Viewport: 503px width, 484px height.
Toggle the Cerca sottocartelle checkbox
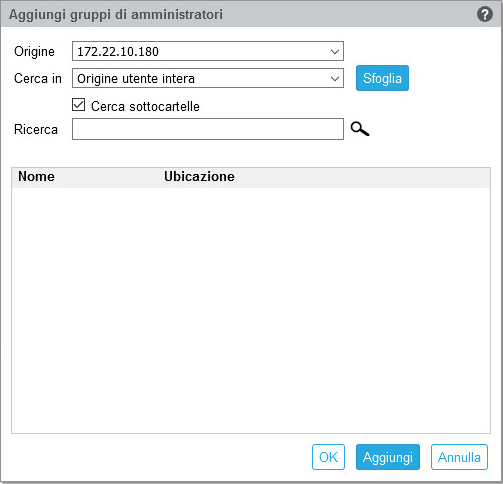pyautogui.click(x=79, y=105)
